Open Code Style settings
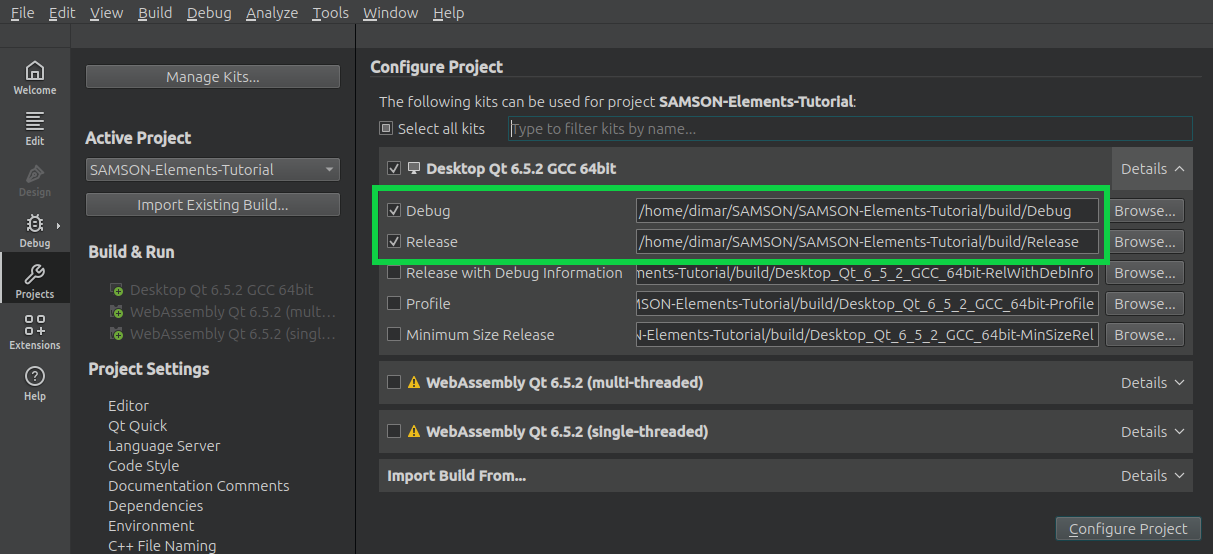The image size is (1213, 554). coord(144,466)
